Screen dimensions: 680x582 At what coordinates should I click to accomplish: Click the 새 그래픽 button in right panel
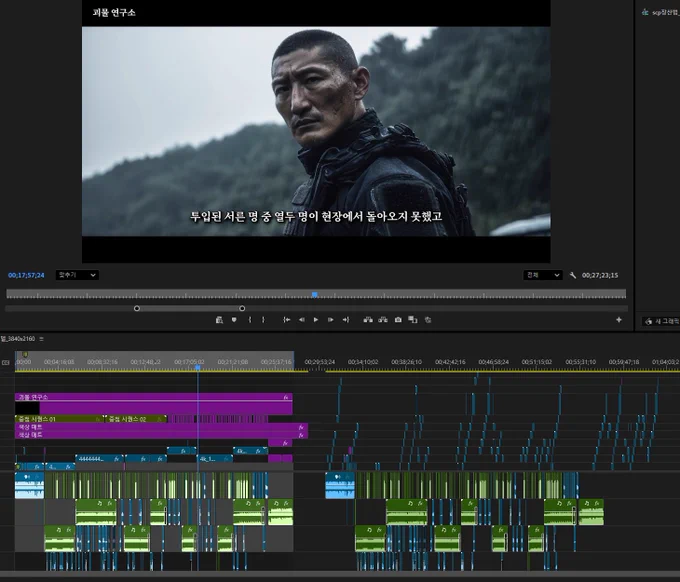pyautogui.click(x=661, y=321)
